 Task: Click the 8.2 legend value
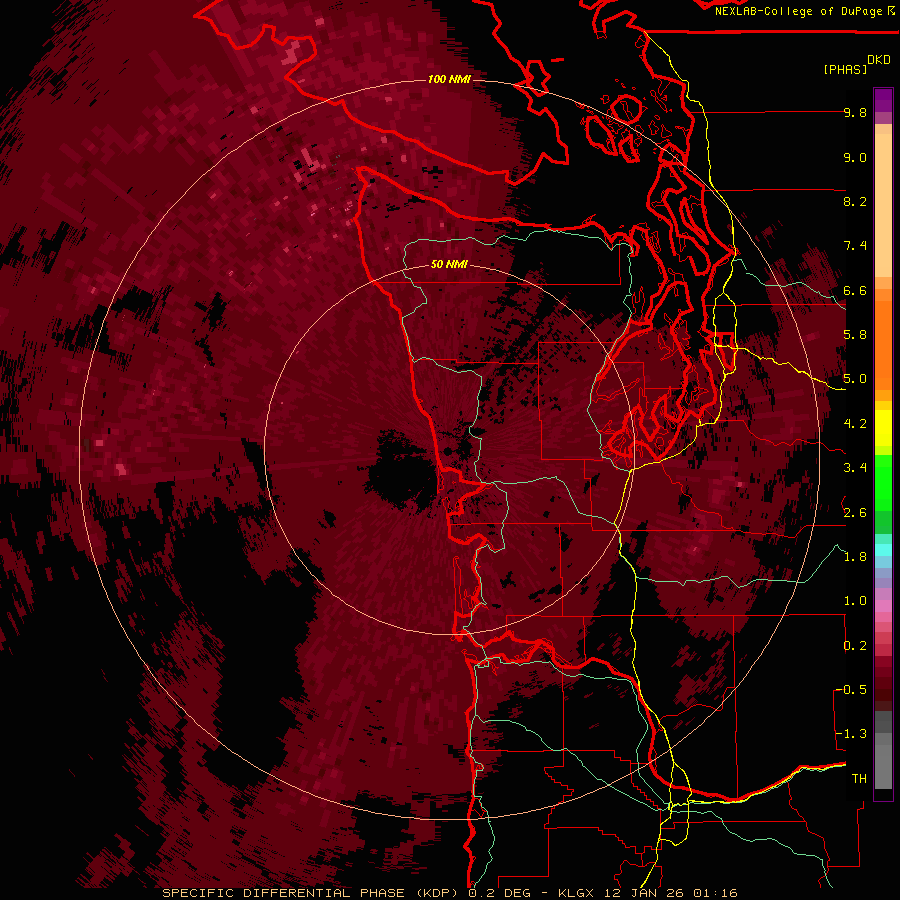pos(855,202)
